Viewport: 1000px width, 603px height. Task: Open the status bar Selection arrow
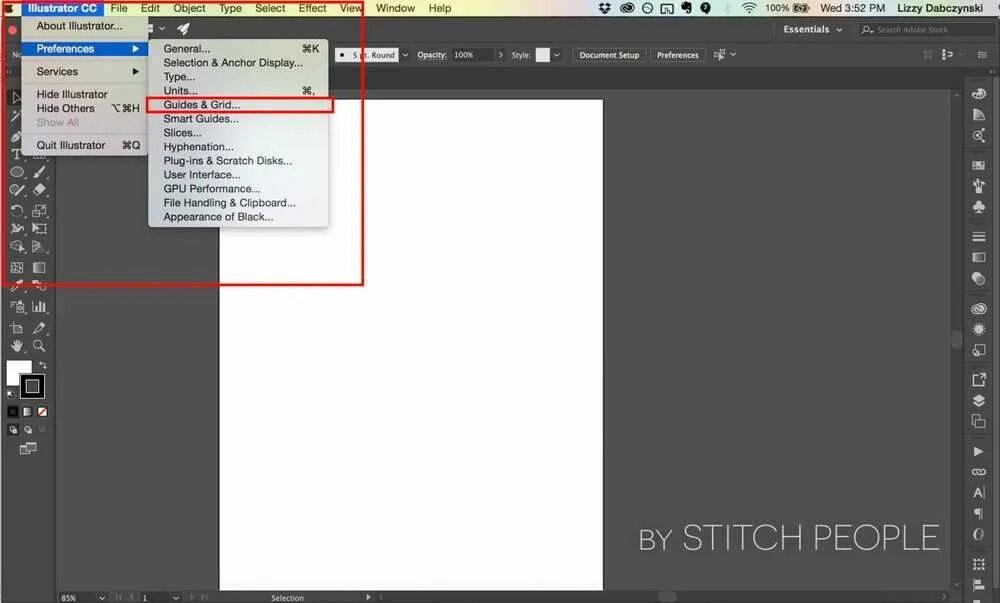[x=368, y=597]
